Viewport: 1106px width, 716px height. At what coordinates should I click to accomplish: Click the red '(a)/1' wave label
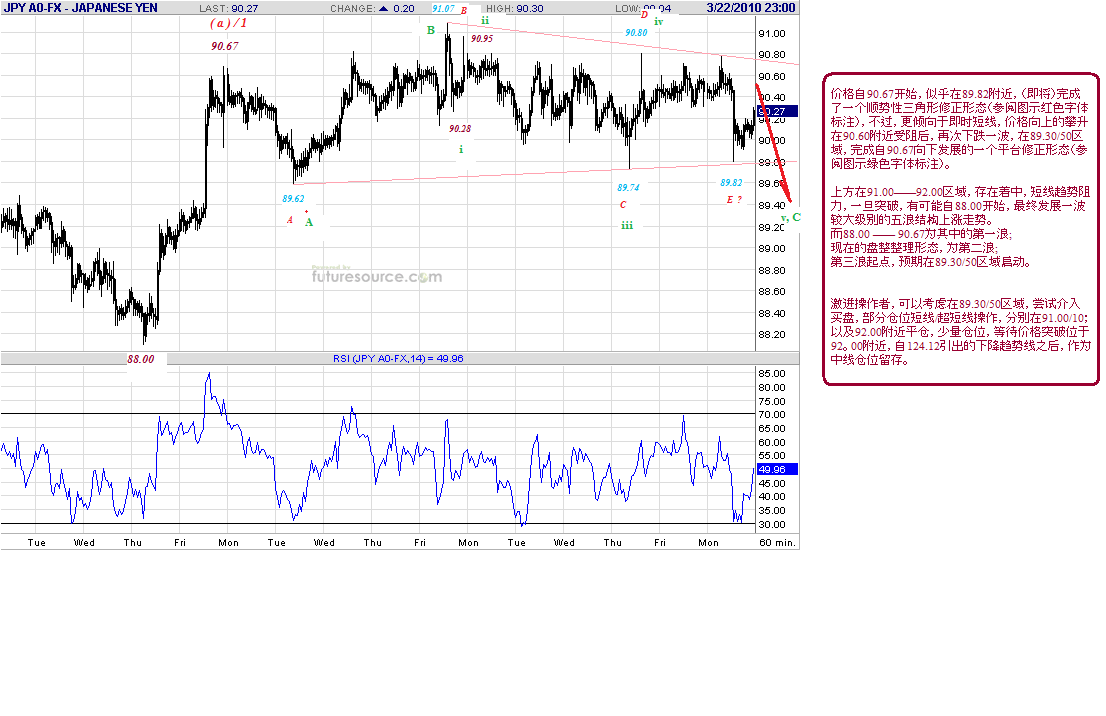click(229, 23)
